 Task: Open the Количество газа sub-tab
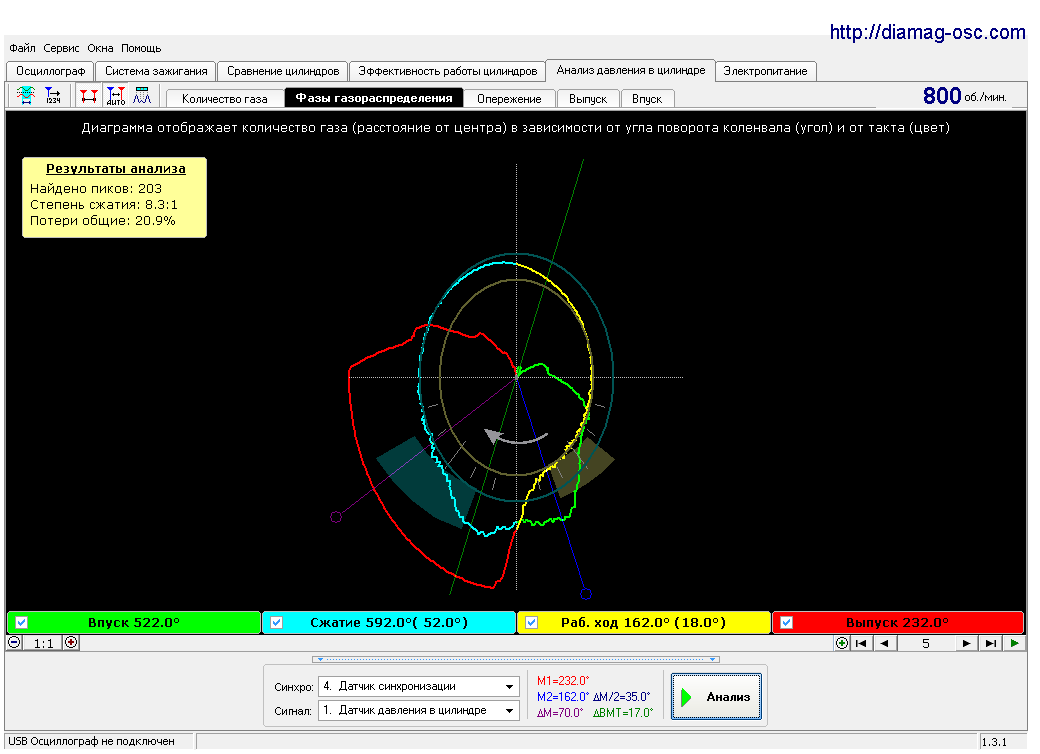[x=225, y=99]
